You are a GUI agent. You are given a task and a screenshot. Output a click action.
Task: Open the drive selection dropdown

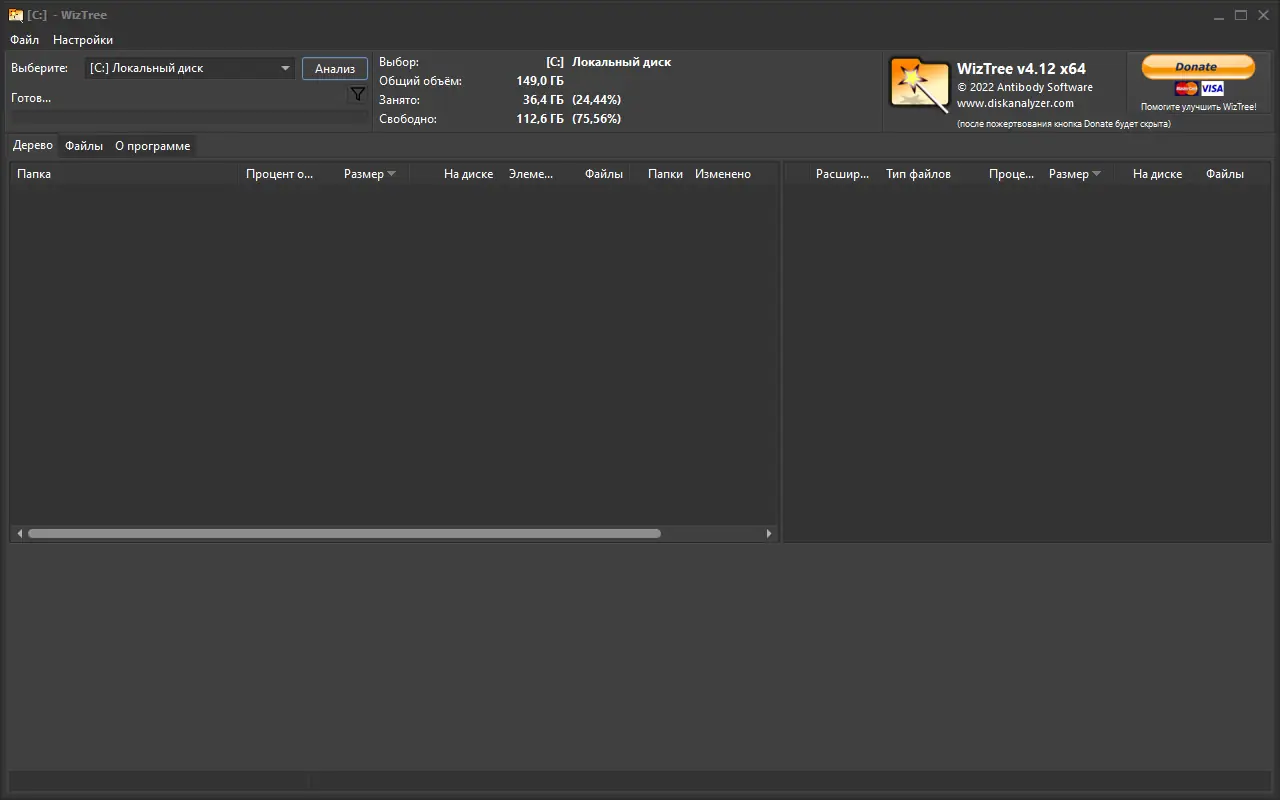(189, 68)
